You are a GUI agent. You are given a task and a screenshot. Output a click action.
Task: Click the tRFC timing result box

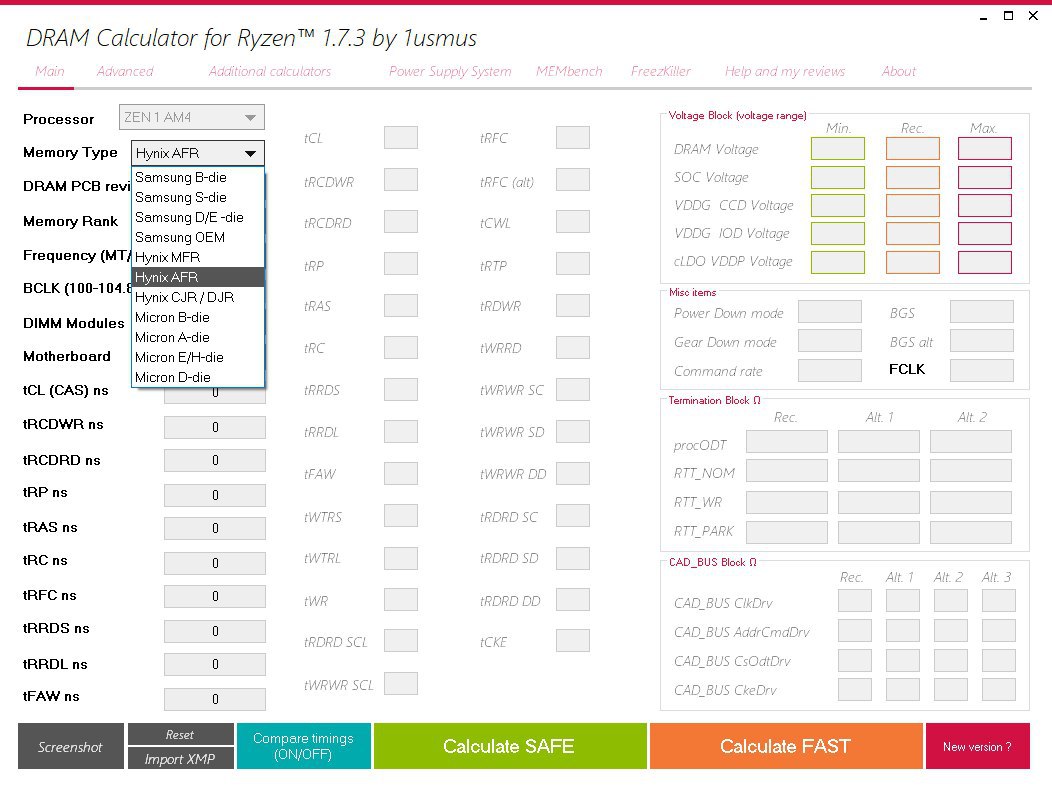click(x=573, y=138)
